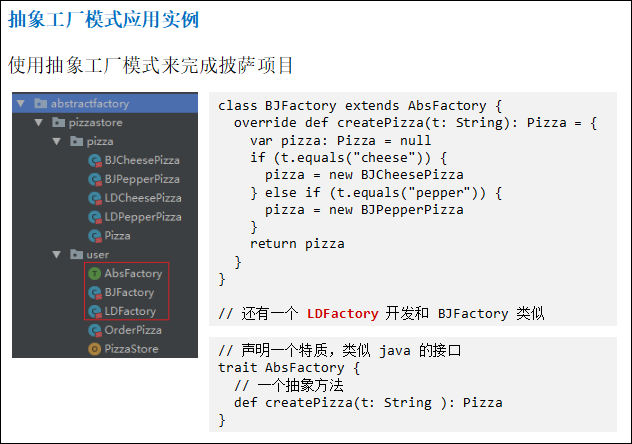
Task: Click the return pizza line
Action: [297, 244]
